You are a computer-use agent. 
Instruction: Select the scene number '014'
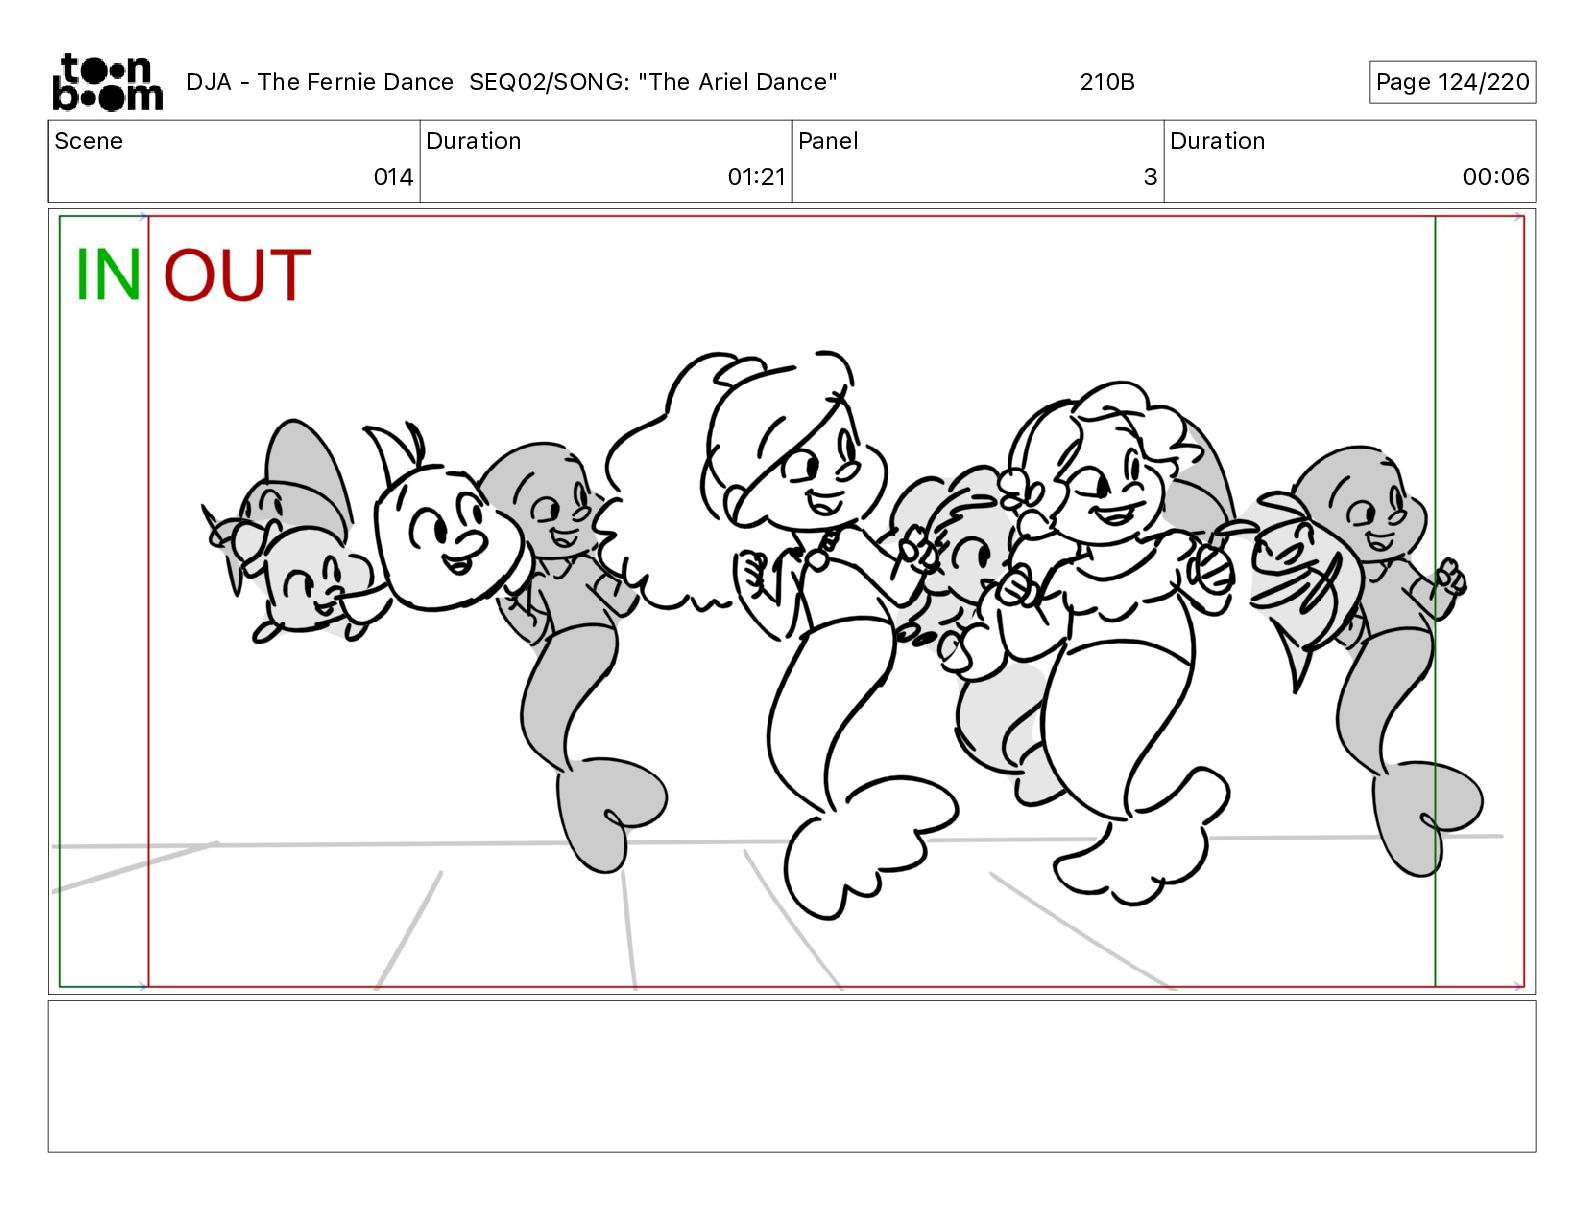pos(393,177)
